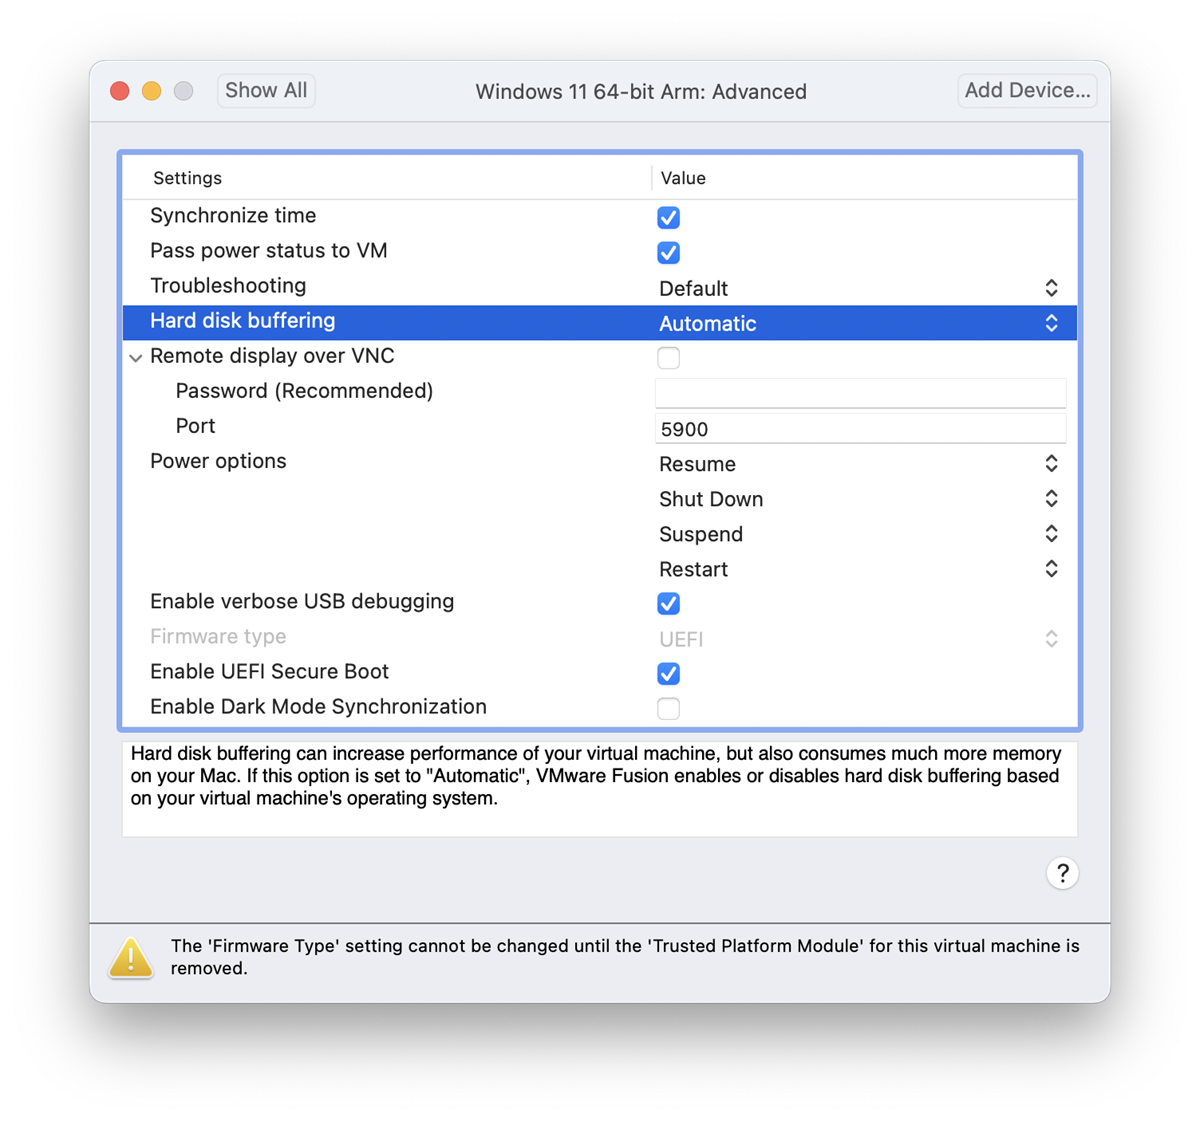Select the Synchronize time label
Image resolution: width=1200 pixels, height=1121 pixels.
coord(233,216)
